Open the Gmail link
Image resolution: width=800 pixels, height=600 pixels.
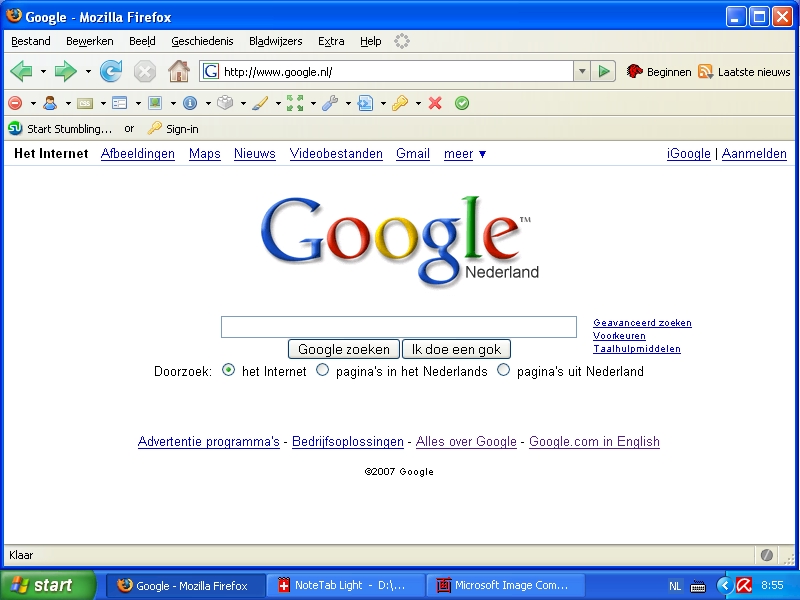click(413, 154)
